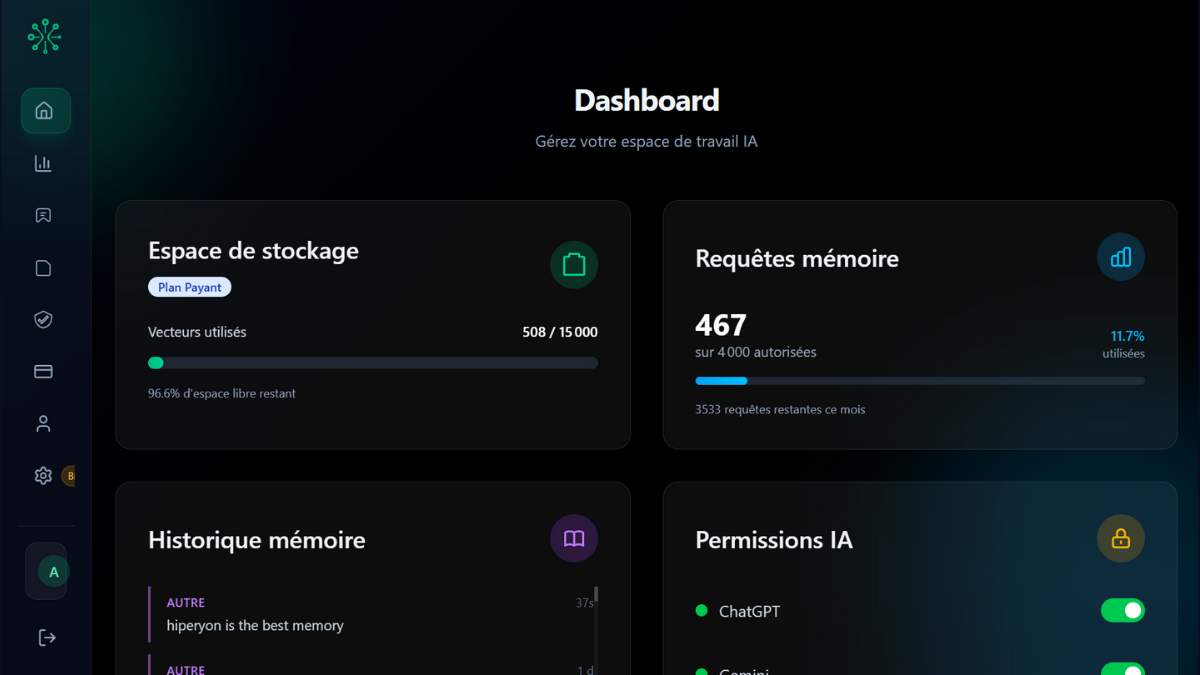Click the logout arrow icon
This screenshot has height=675, width=1200.
pos(46,638)
